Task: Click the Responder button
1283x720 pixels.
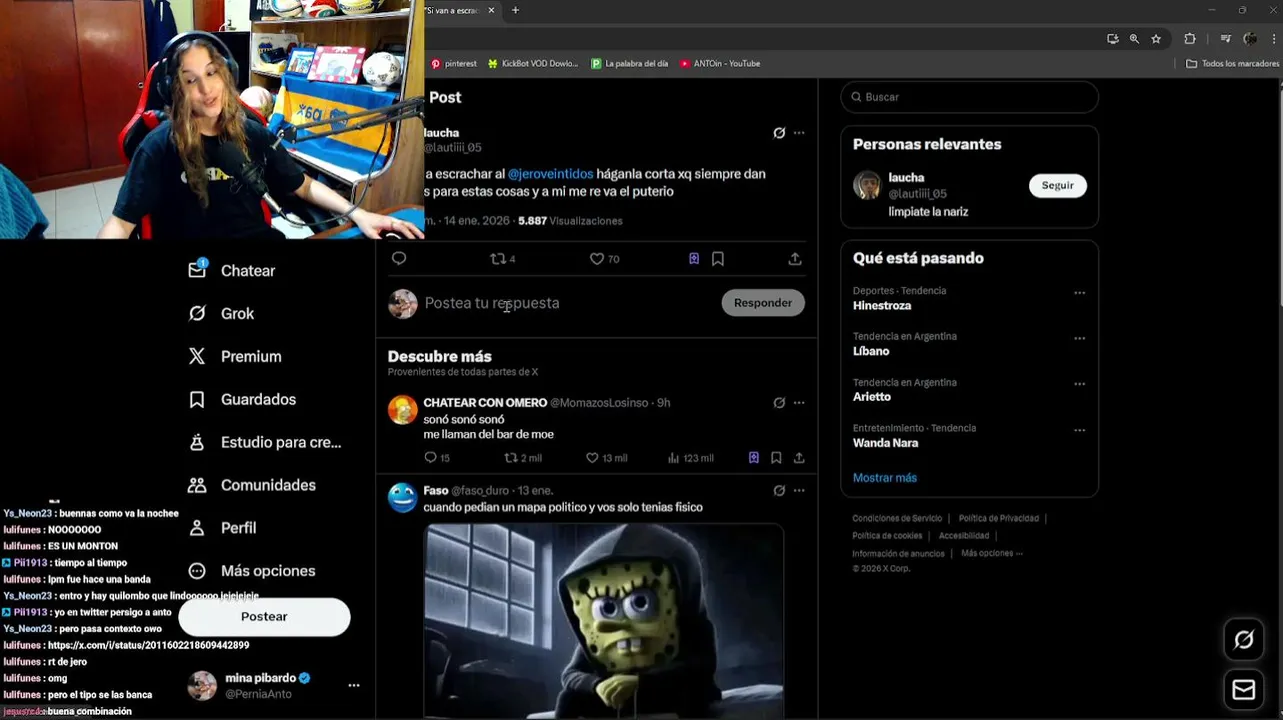Action: [x=763, y=303]
